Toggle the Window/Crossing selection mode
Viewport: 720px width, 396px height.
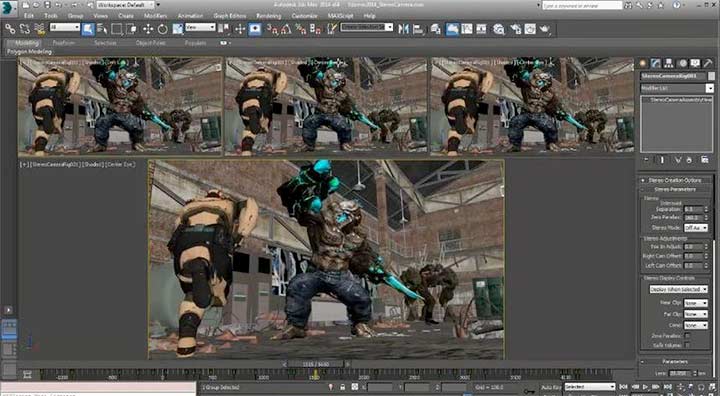132,29
